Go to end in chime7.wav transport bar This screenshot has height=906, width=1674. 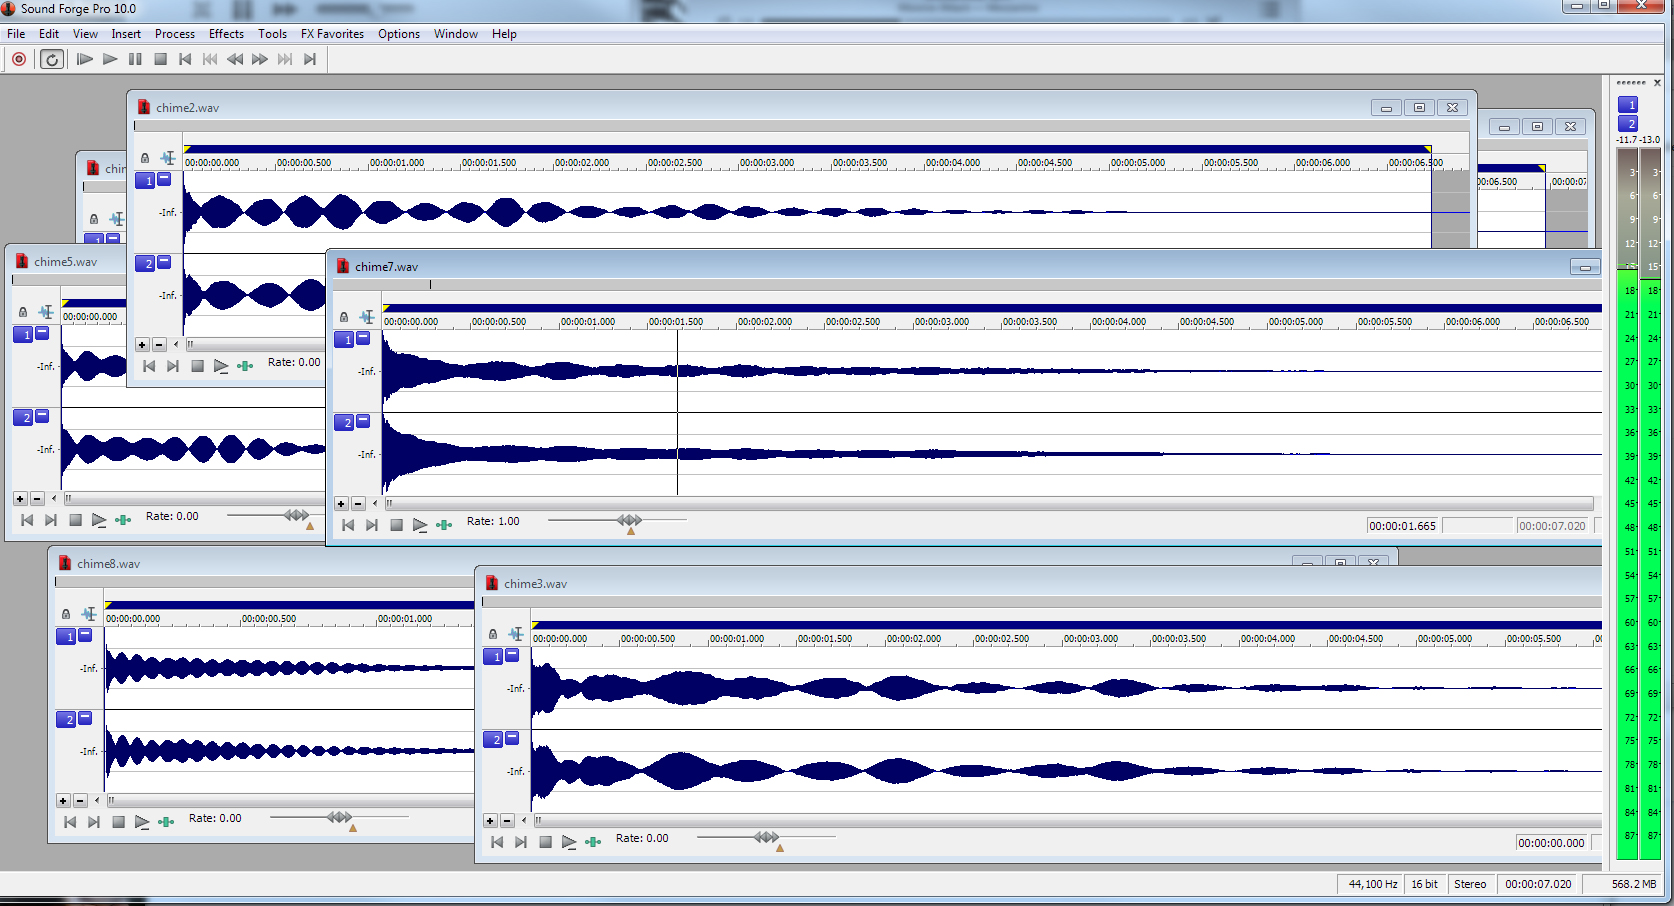tap(372, 525)
